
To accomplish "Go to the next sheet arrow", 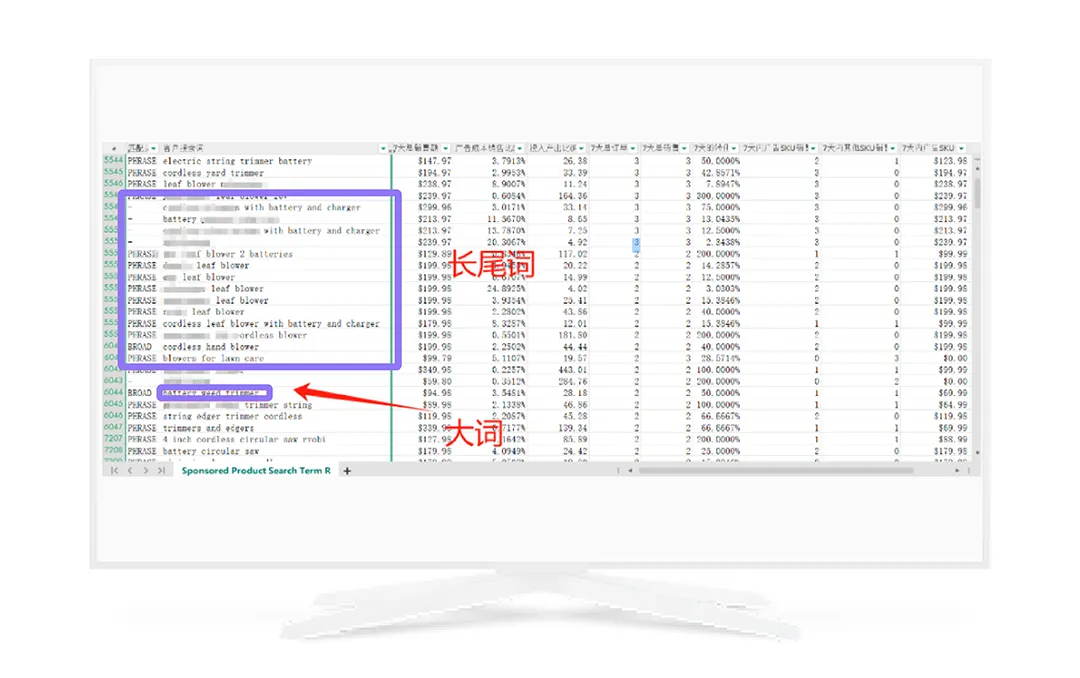I will (x=145, y=471).
